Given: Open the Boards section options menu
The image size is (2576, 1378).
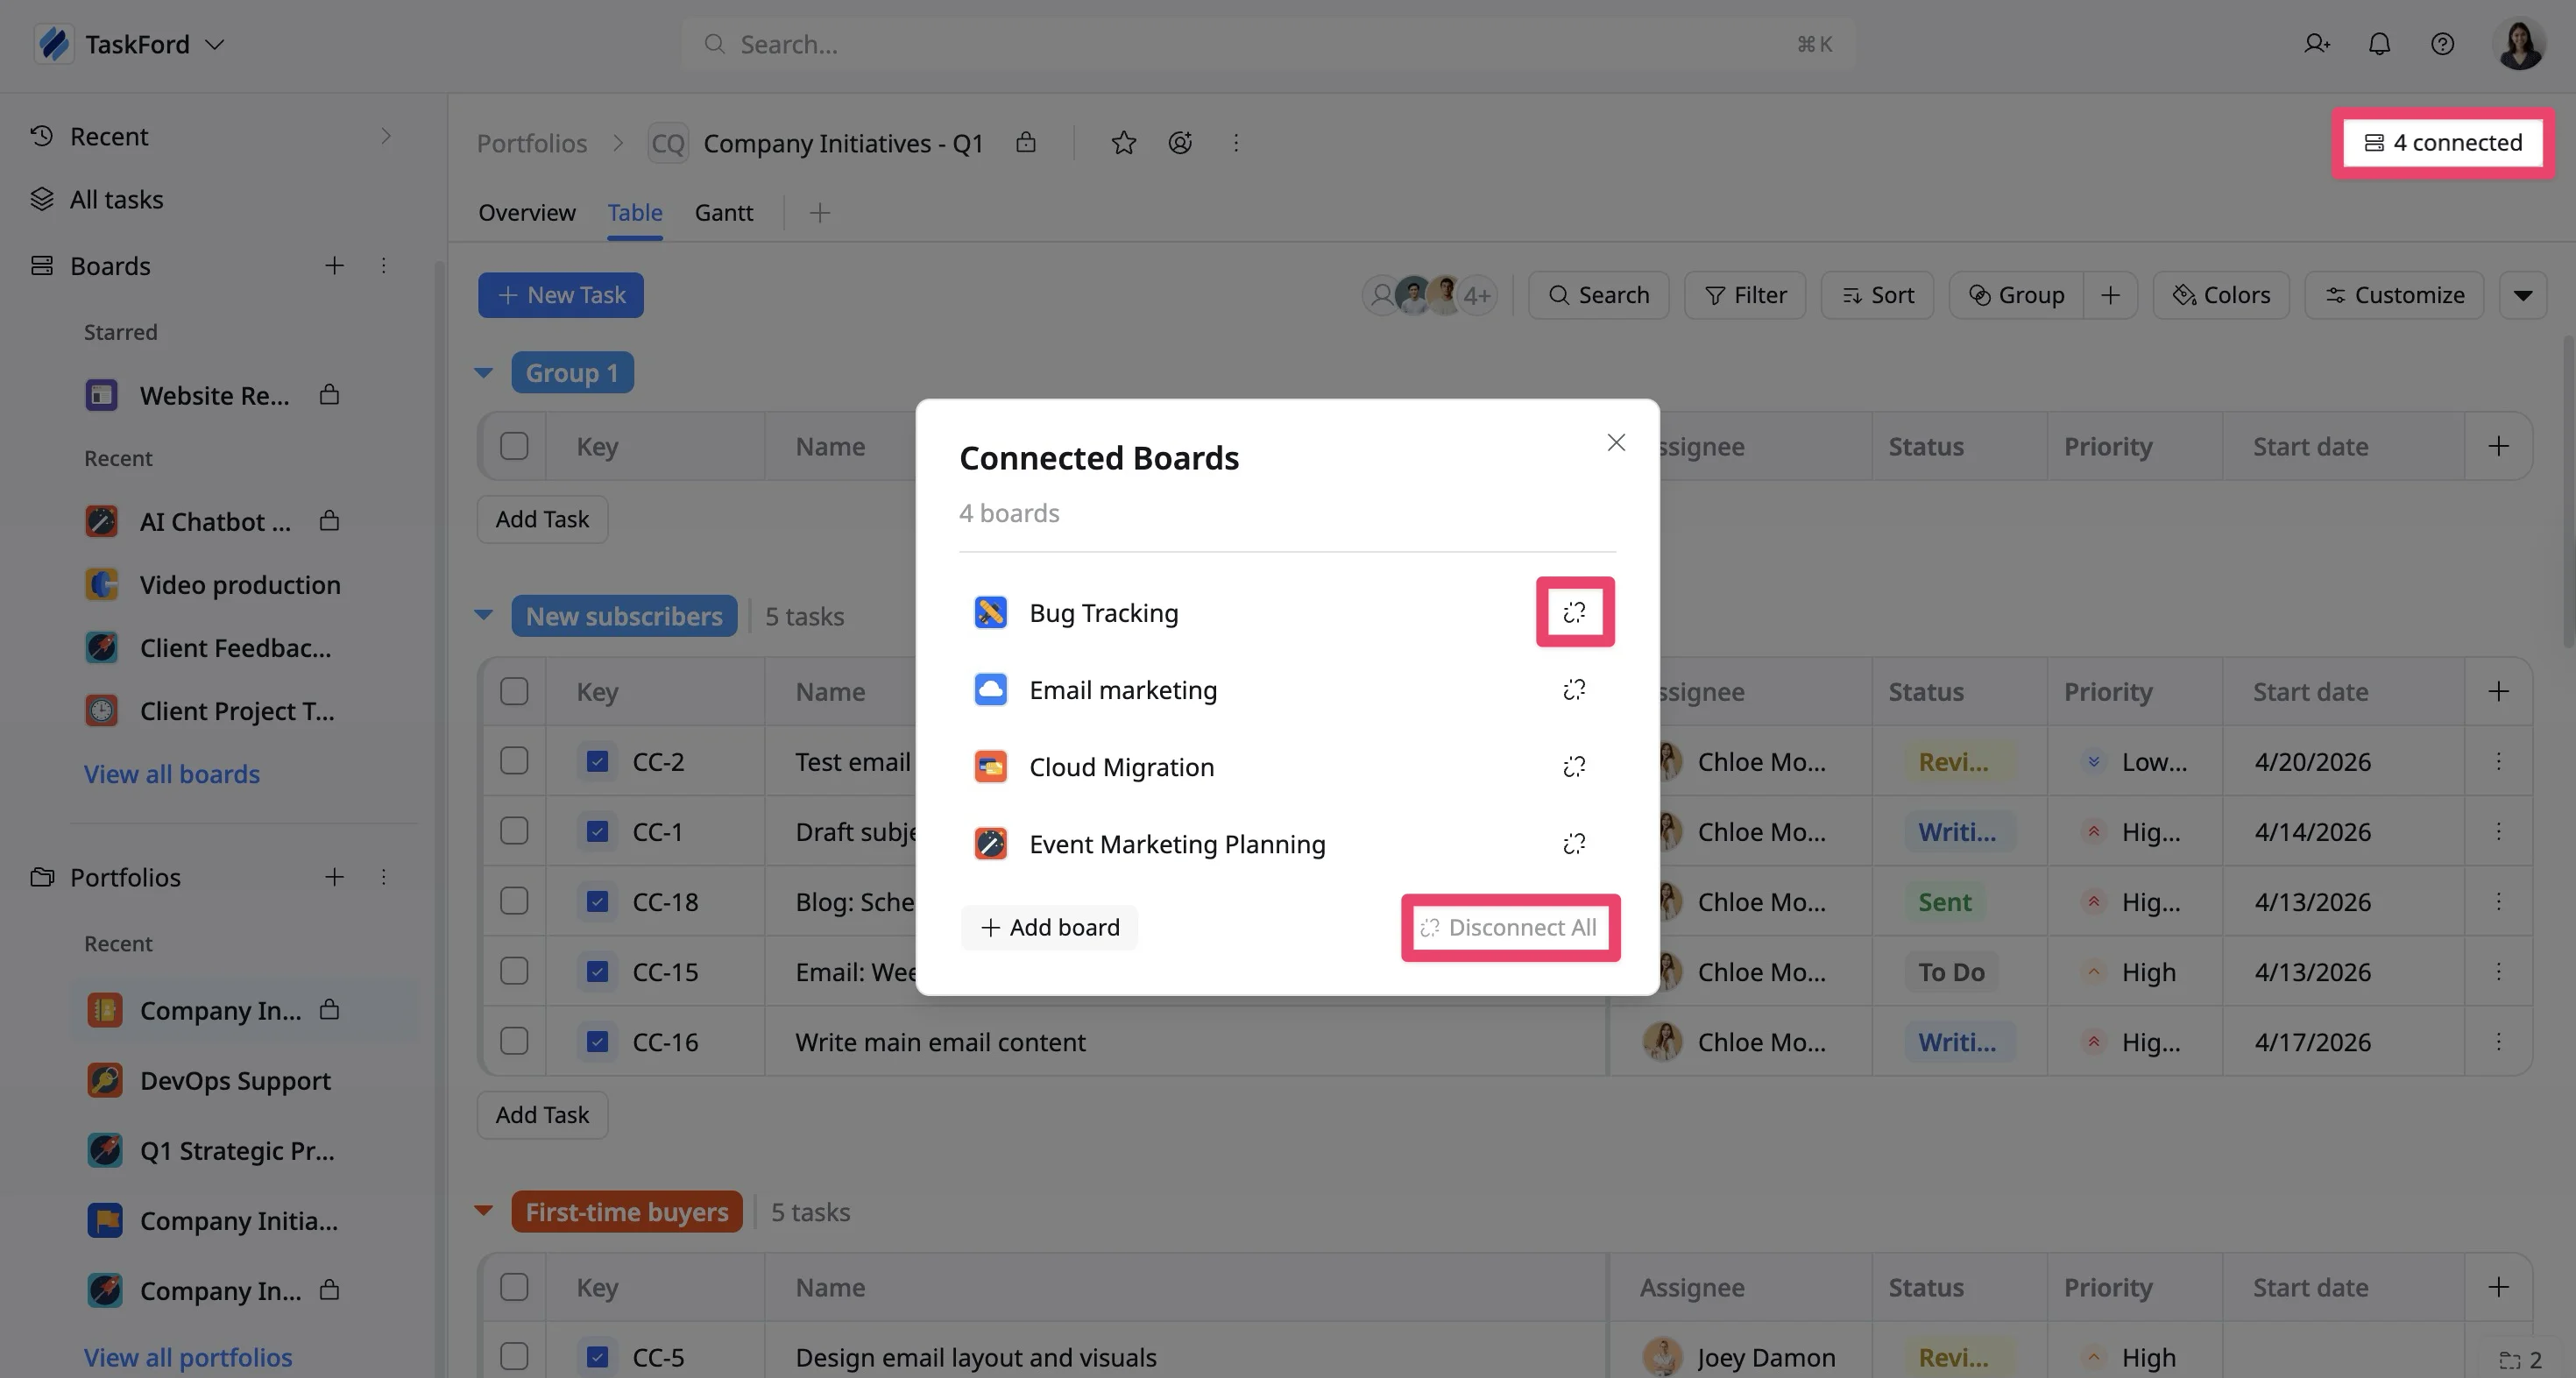Looking at the screenshot, I should [383, 265].
